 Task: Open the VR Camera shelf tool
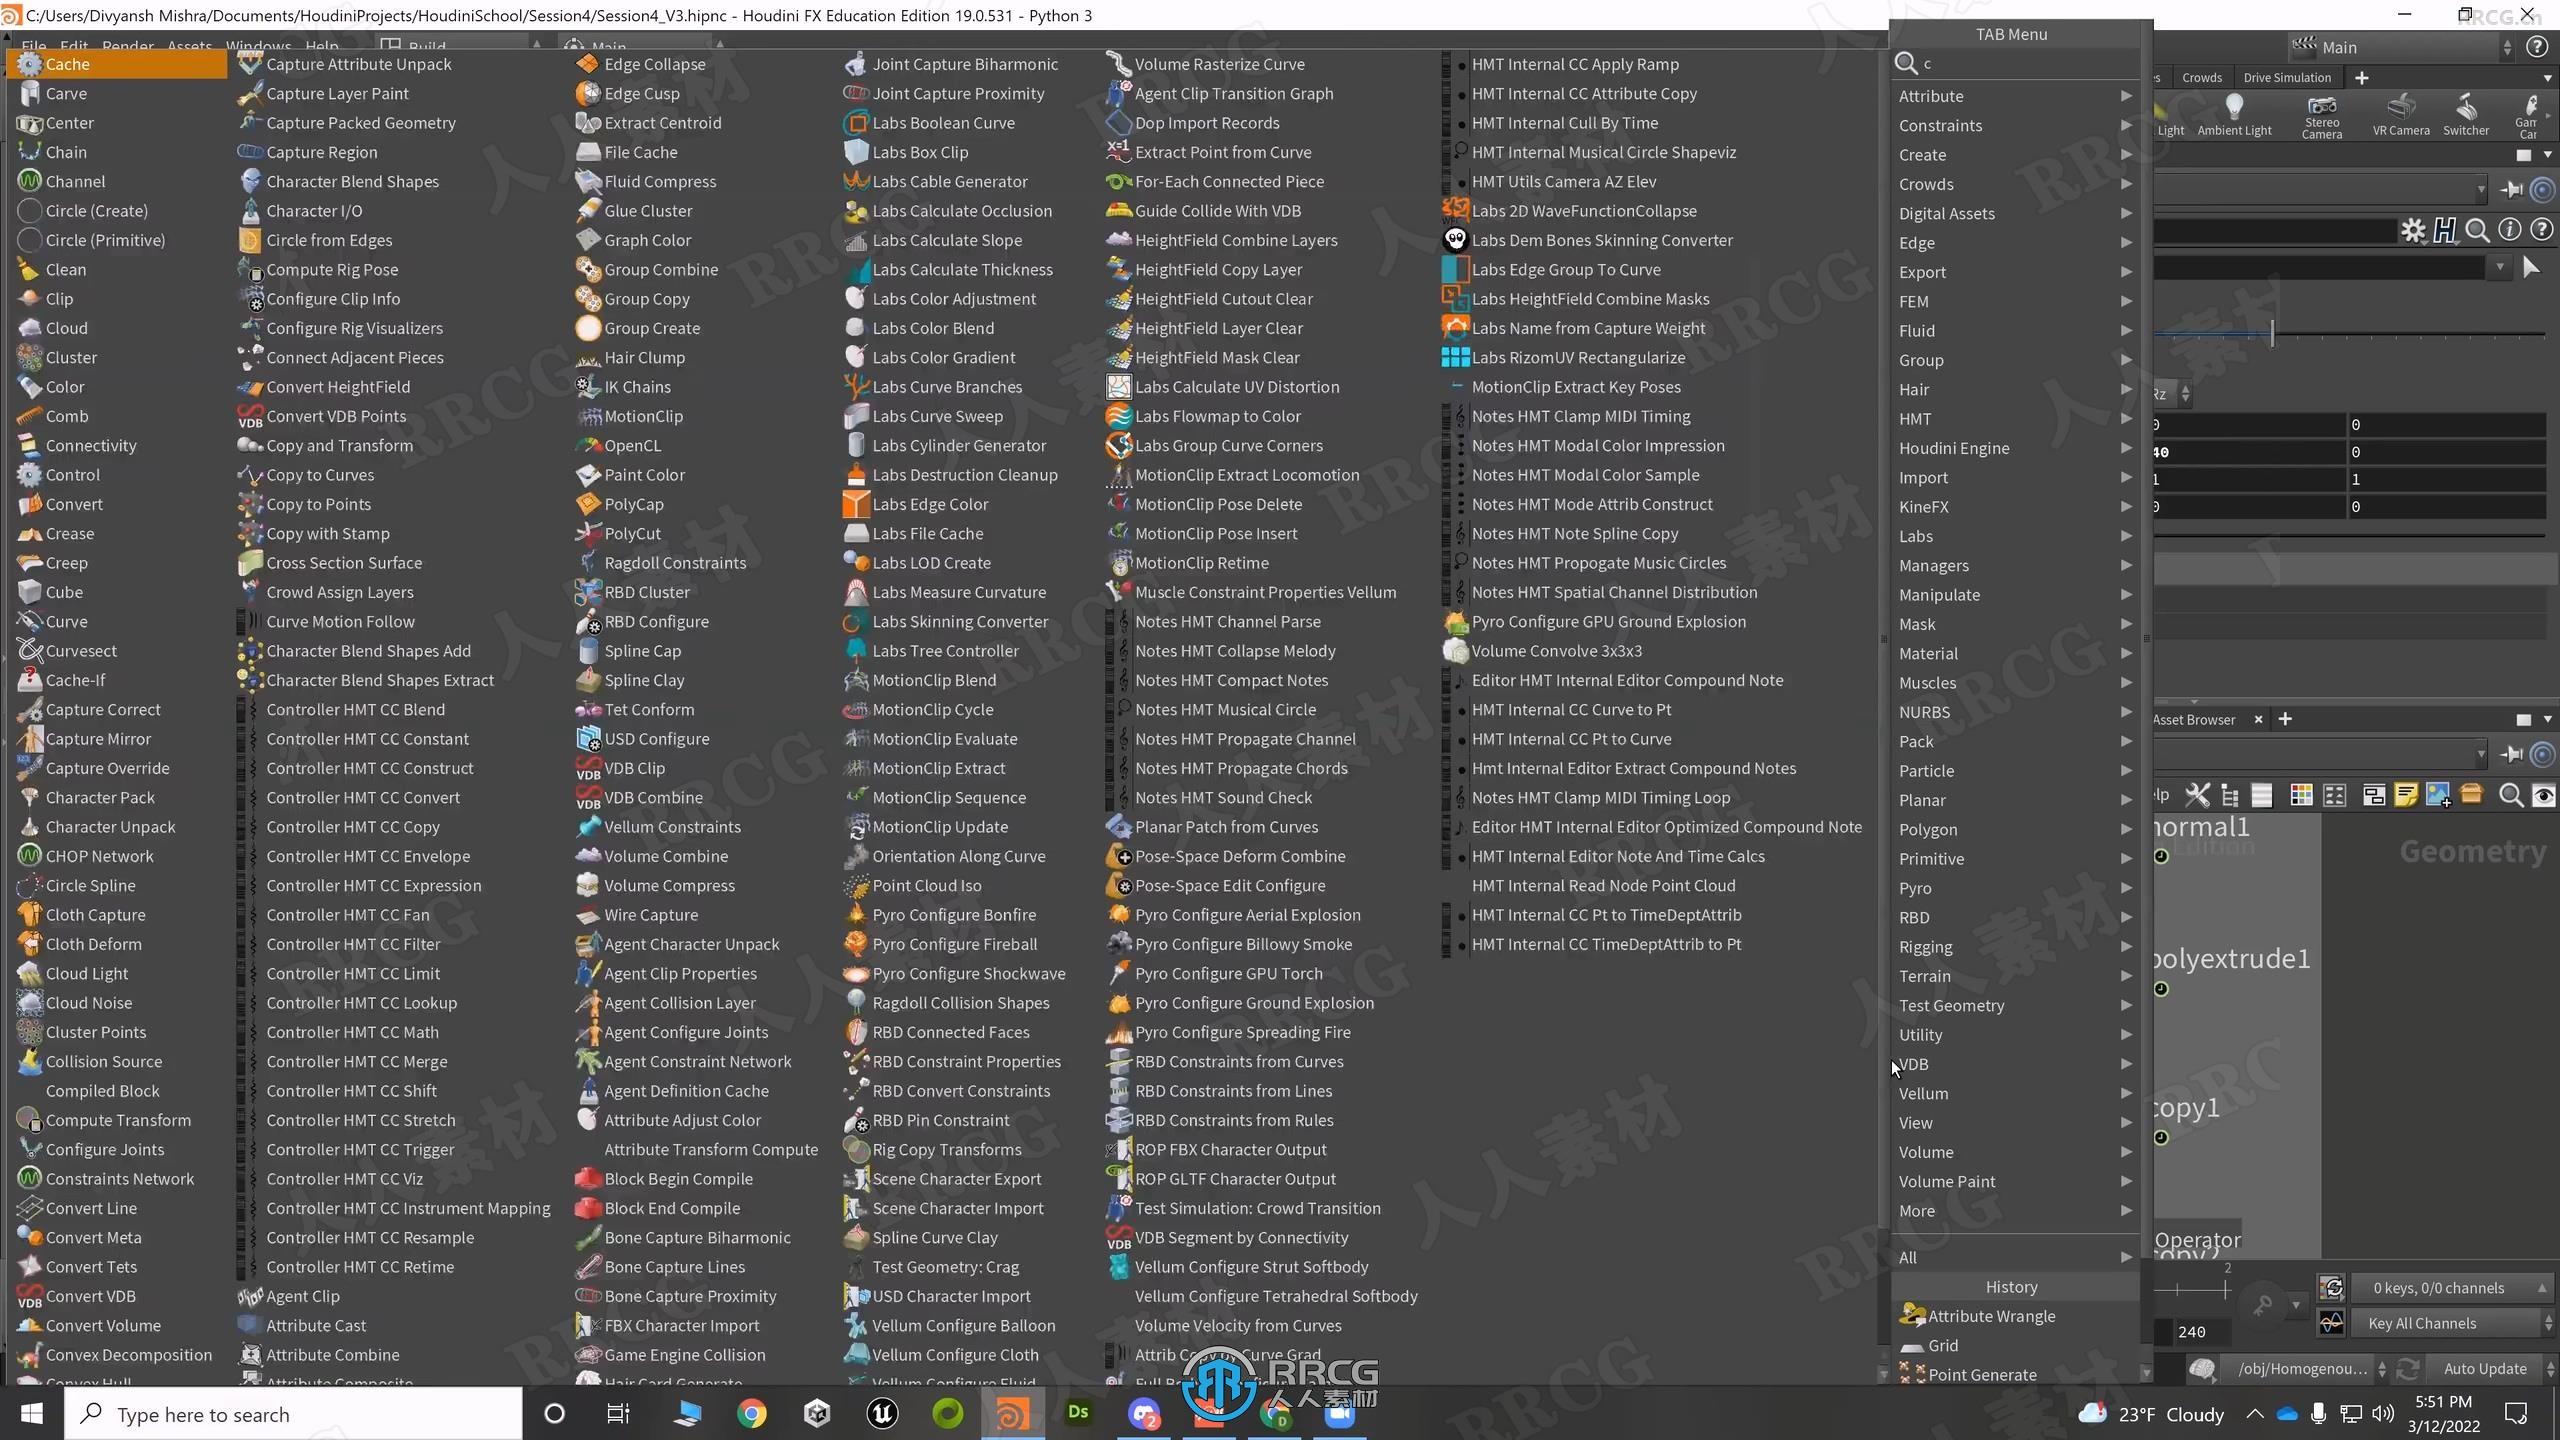pos(2401,115)
